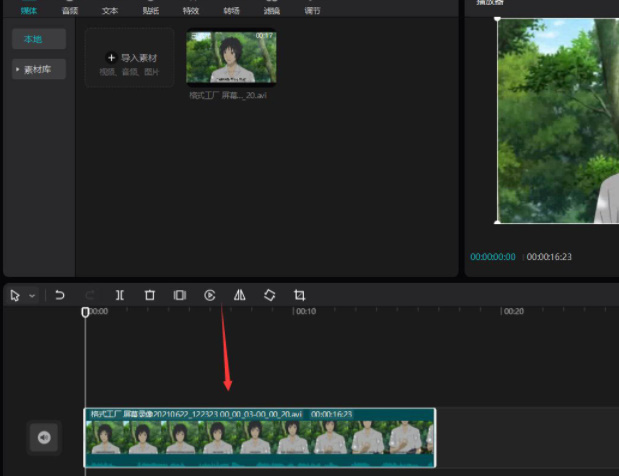619x476 pixels.
Task: Go to the 转场 transitions tab
Action: point(231,10)
